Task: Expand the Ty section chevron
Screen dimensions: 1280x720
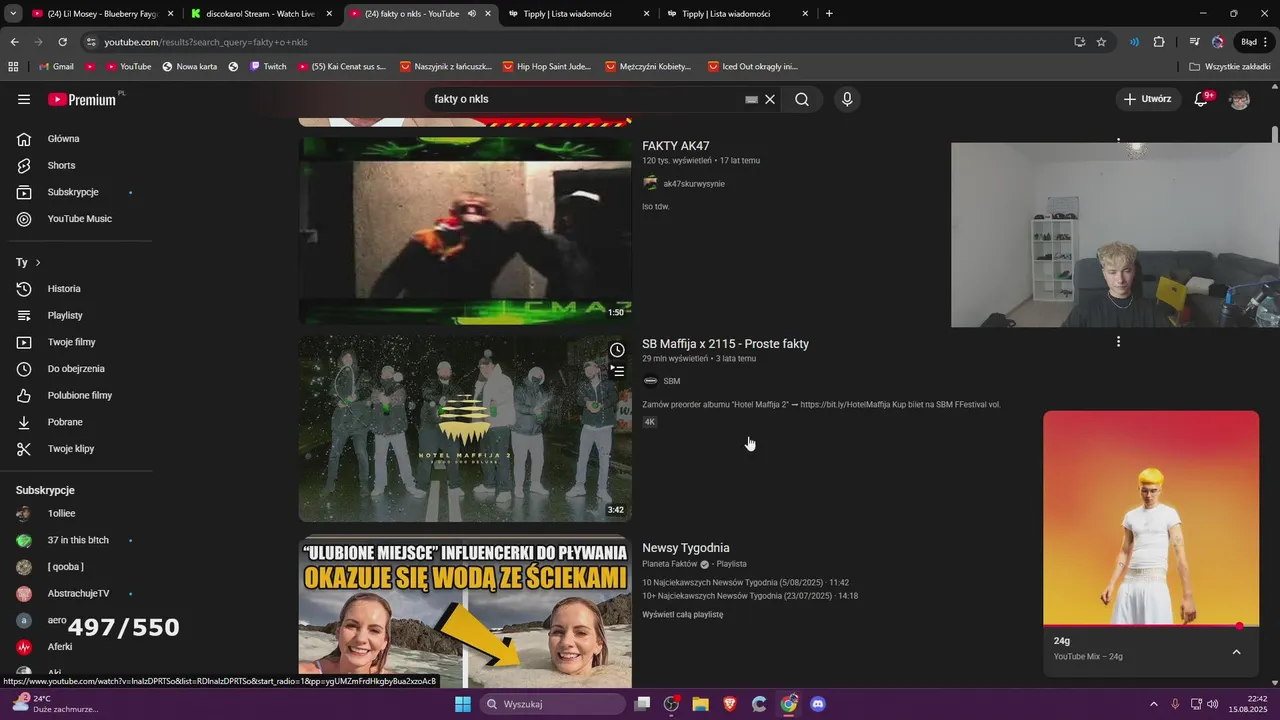Action: 38,262
